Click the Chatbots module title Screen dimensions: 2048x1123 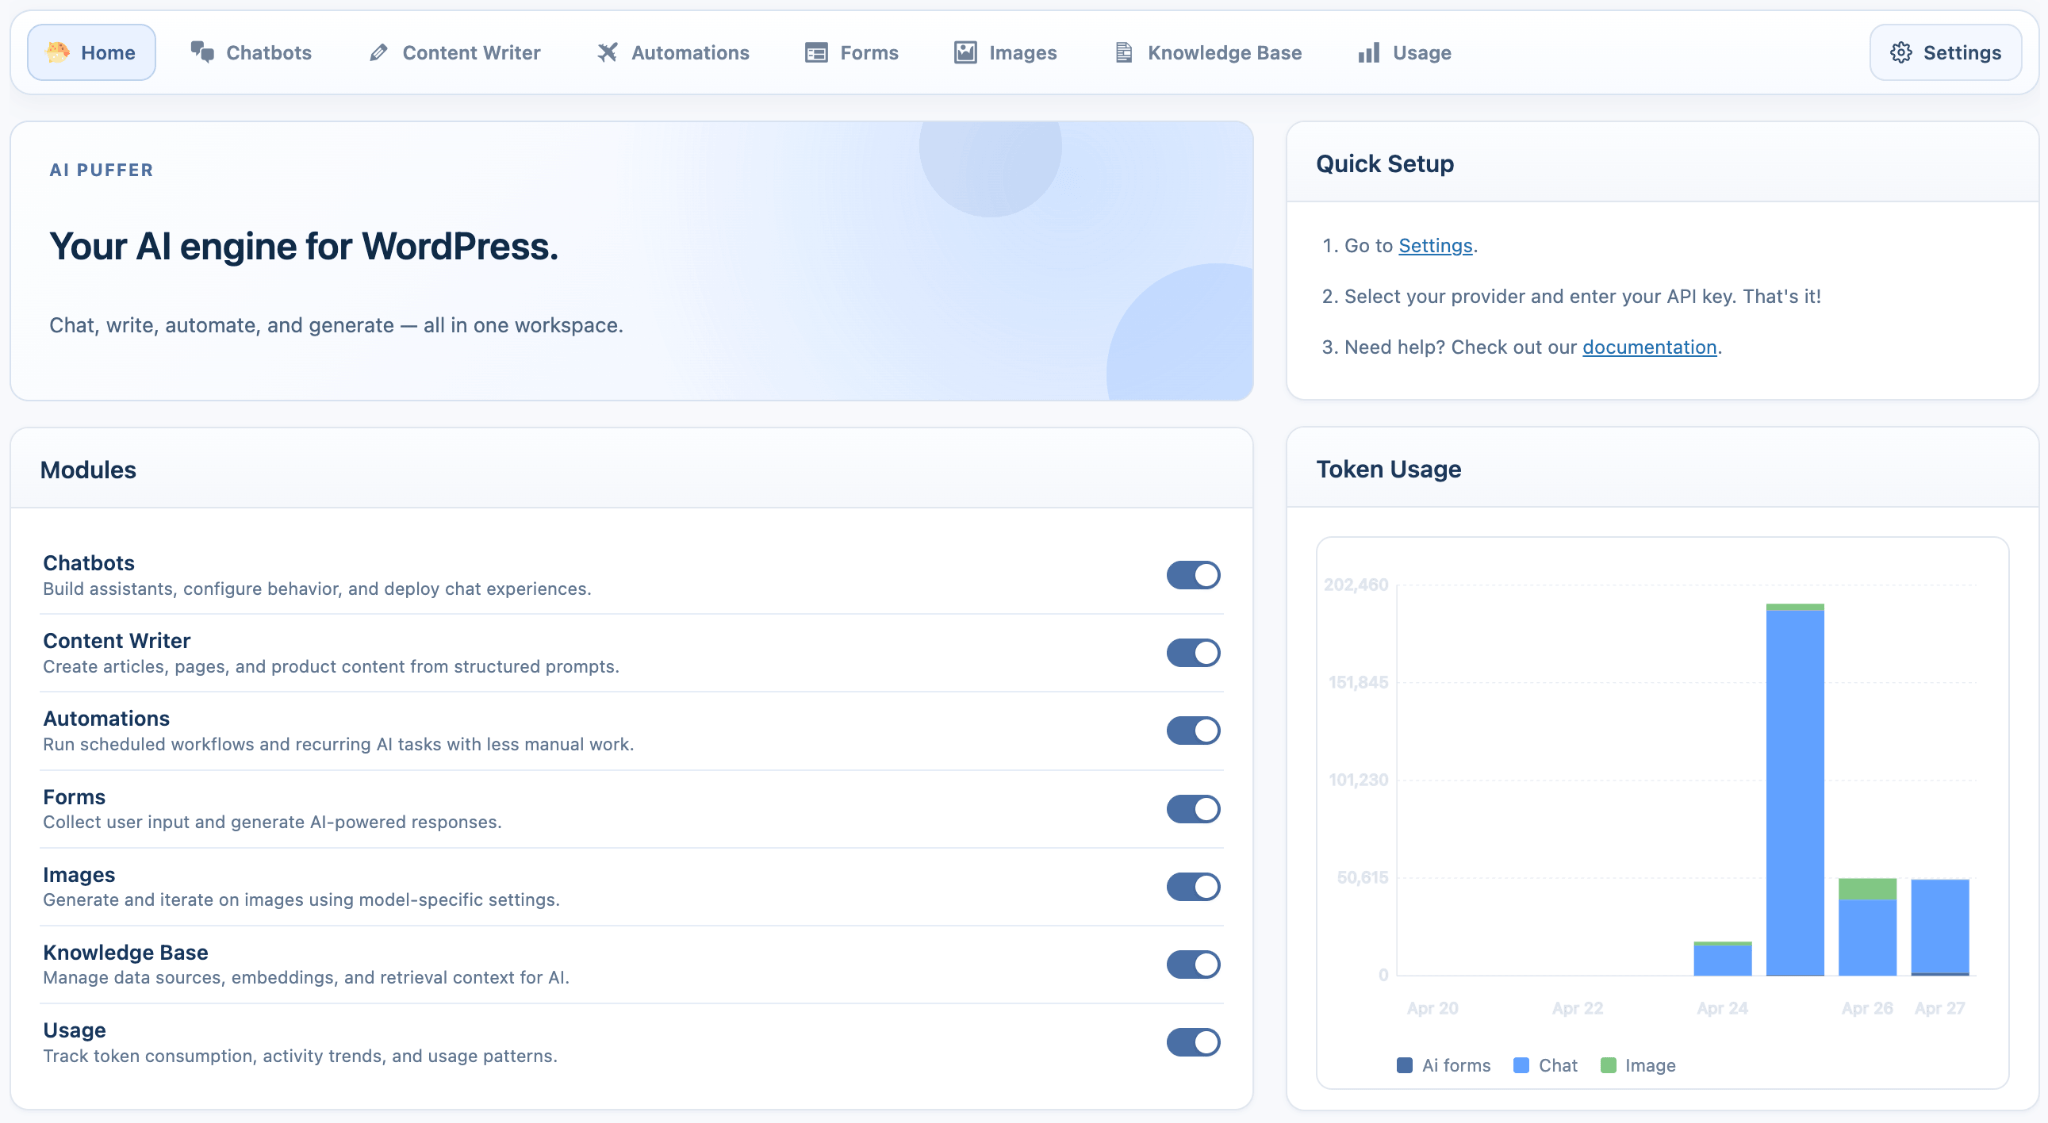click(x=89, y=563)
